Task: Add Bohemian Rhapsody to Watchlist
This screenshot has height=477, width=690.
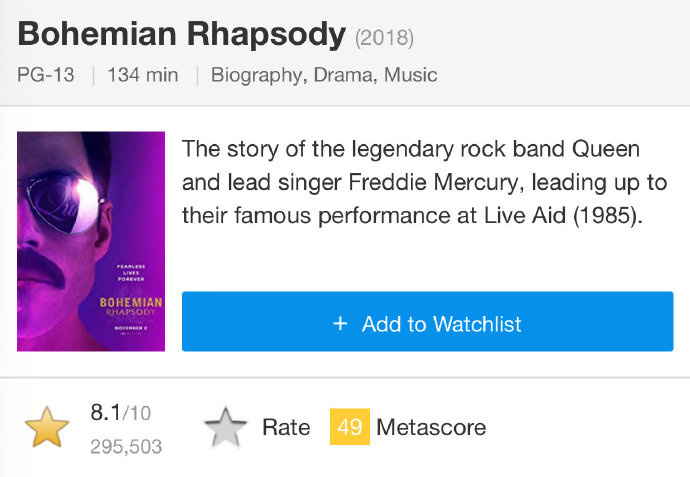Action: tap(427, 321)
